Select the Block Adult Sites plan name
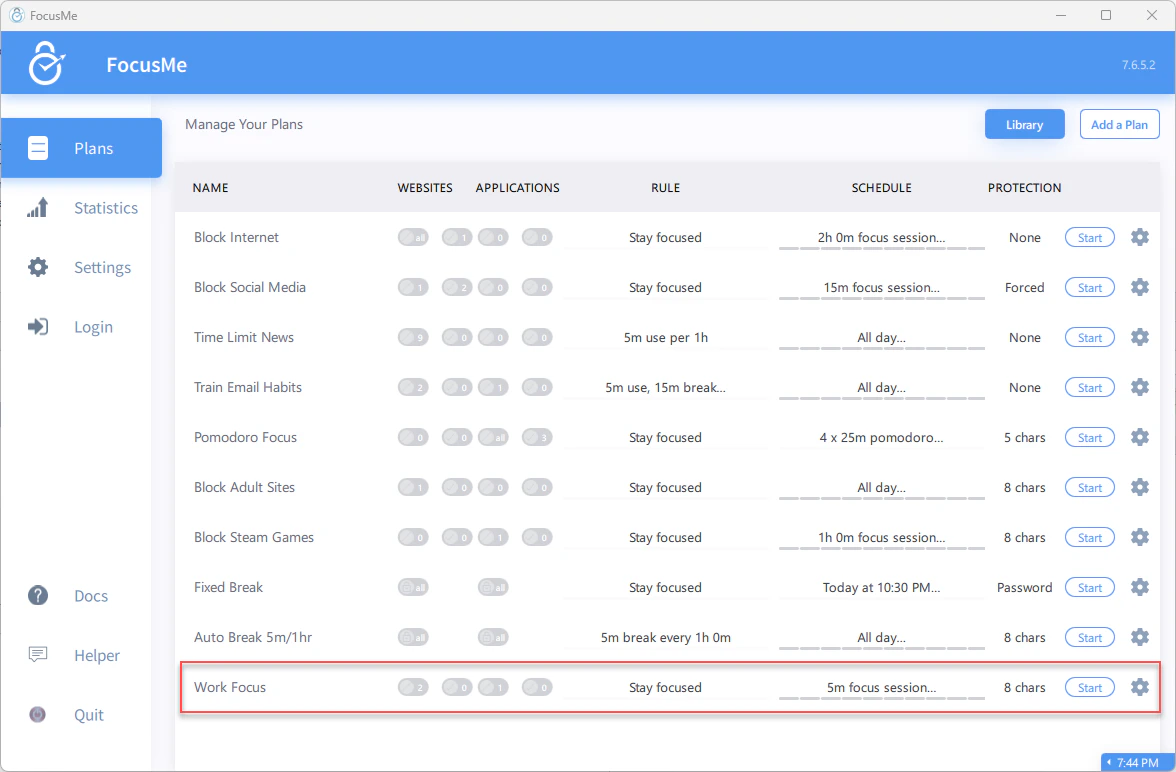Image resolution: width=1176 pixels, height=772 pixels. pos(244,488)
